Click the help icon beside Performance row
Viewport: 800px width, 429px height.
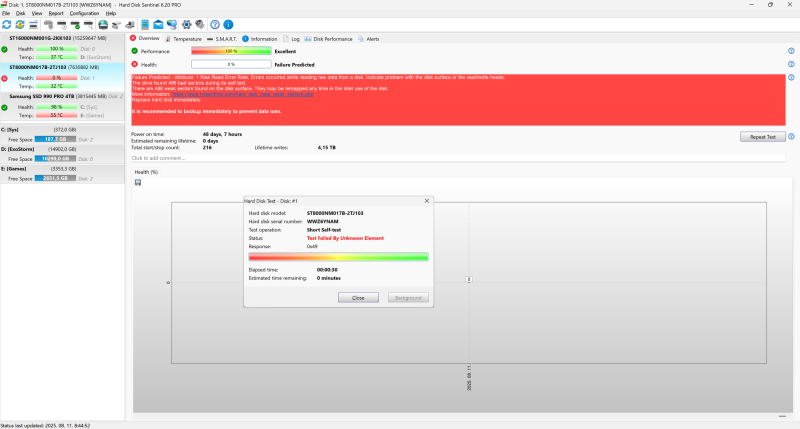(791, 51)
